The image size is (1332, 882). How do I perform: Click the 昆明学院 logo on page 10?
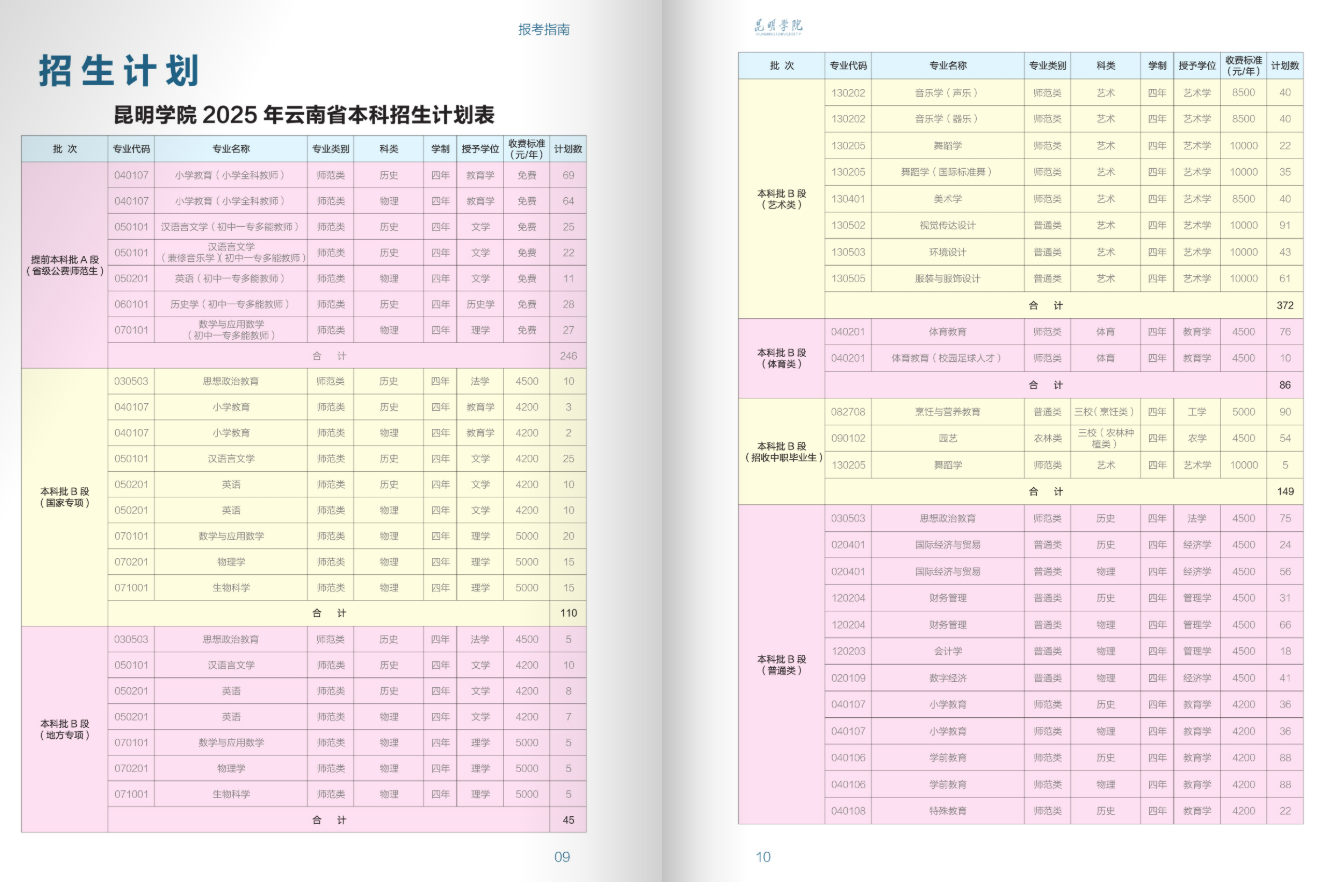[x=778, y=27]
